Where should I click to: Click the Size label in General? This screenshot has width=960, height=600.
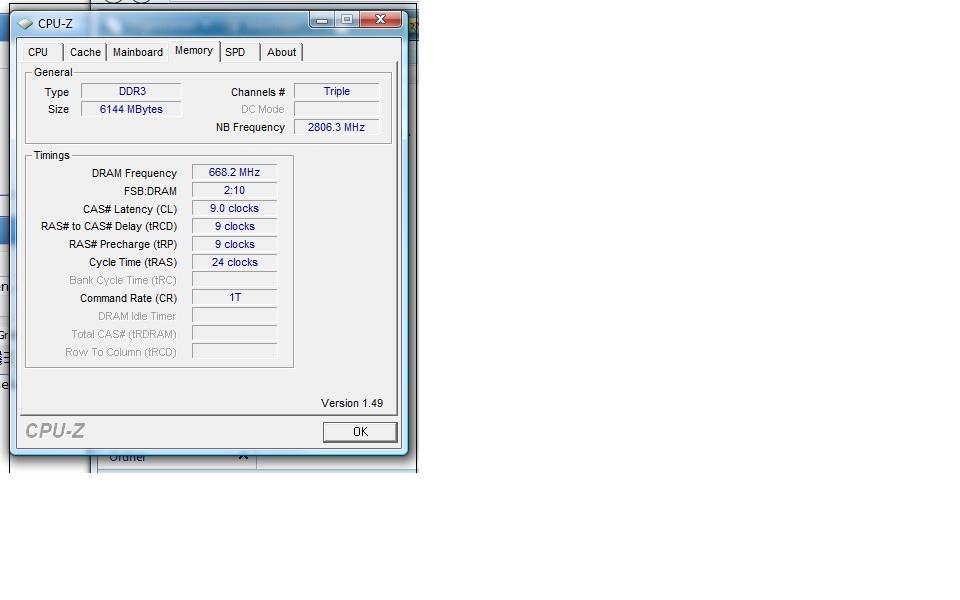[x=58, y=109]
